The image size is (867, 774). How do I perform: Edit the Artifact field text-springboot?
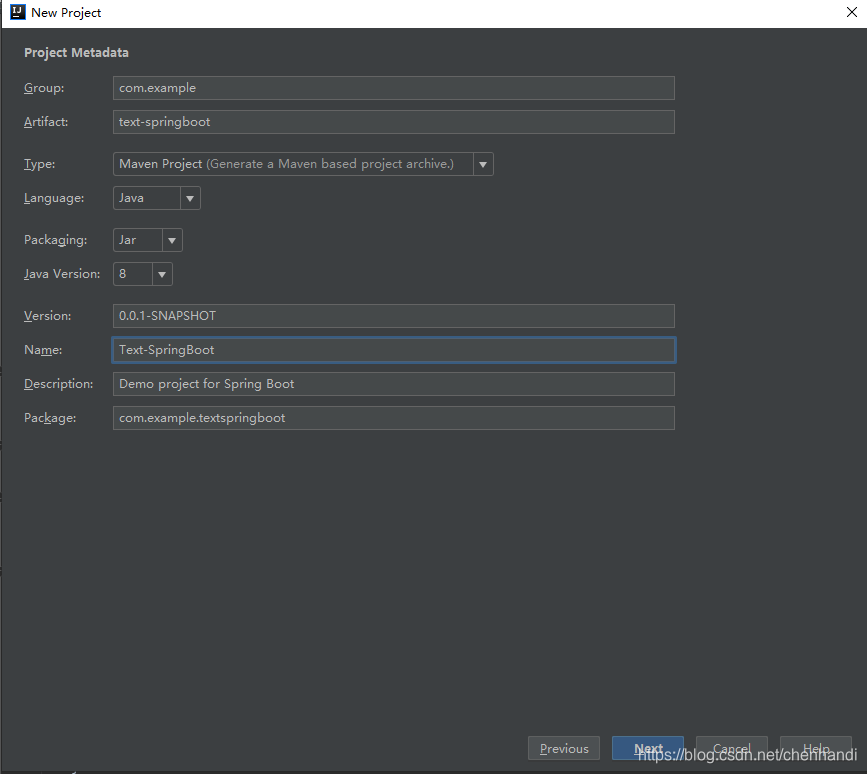point(394,122)
